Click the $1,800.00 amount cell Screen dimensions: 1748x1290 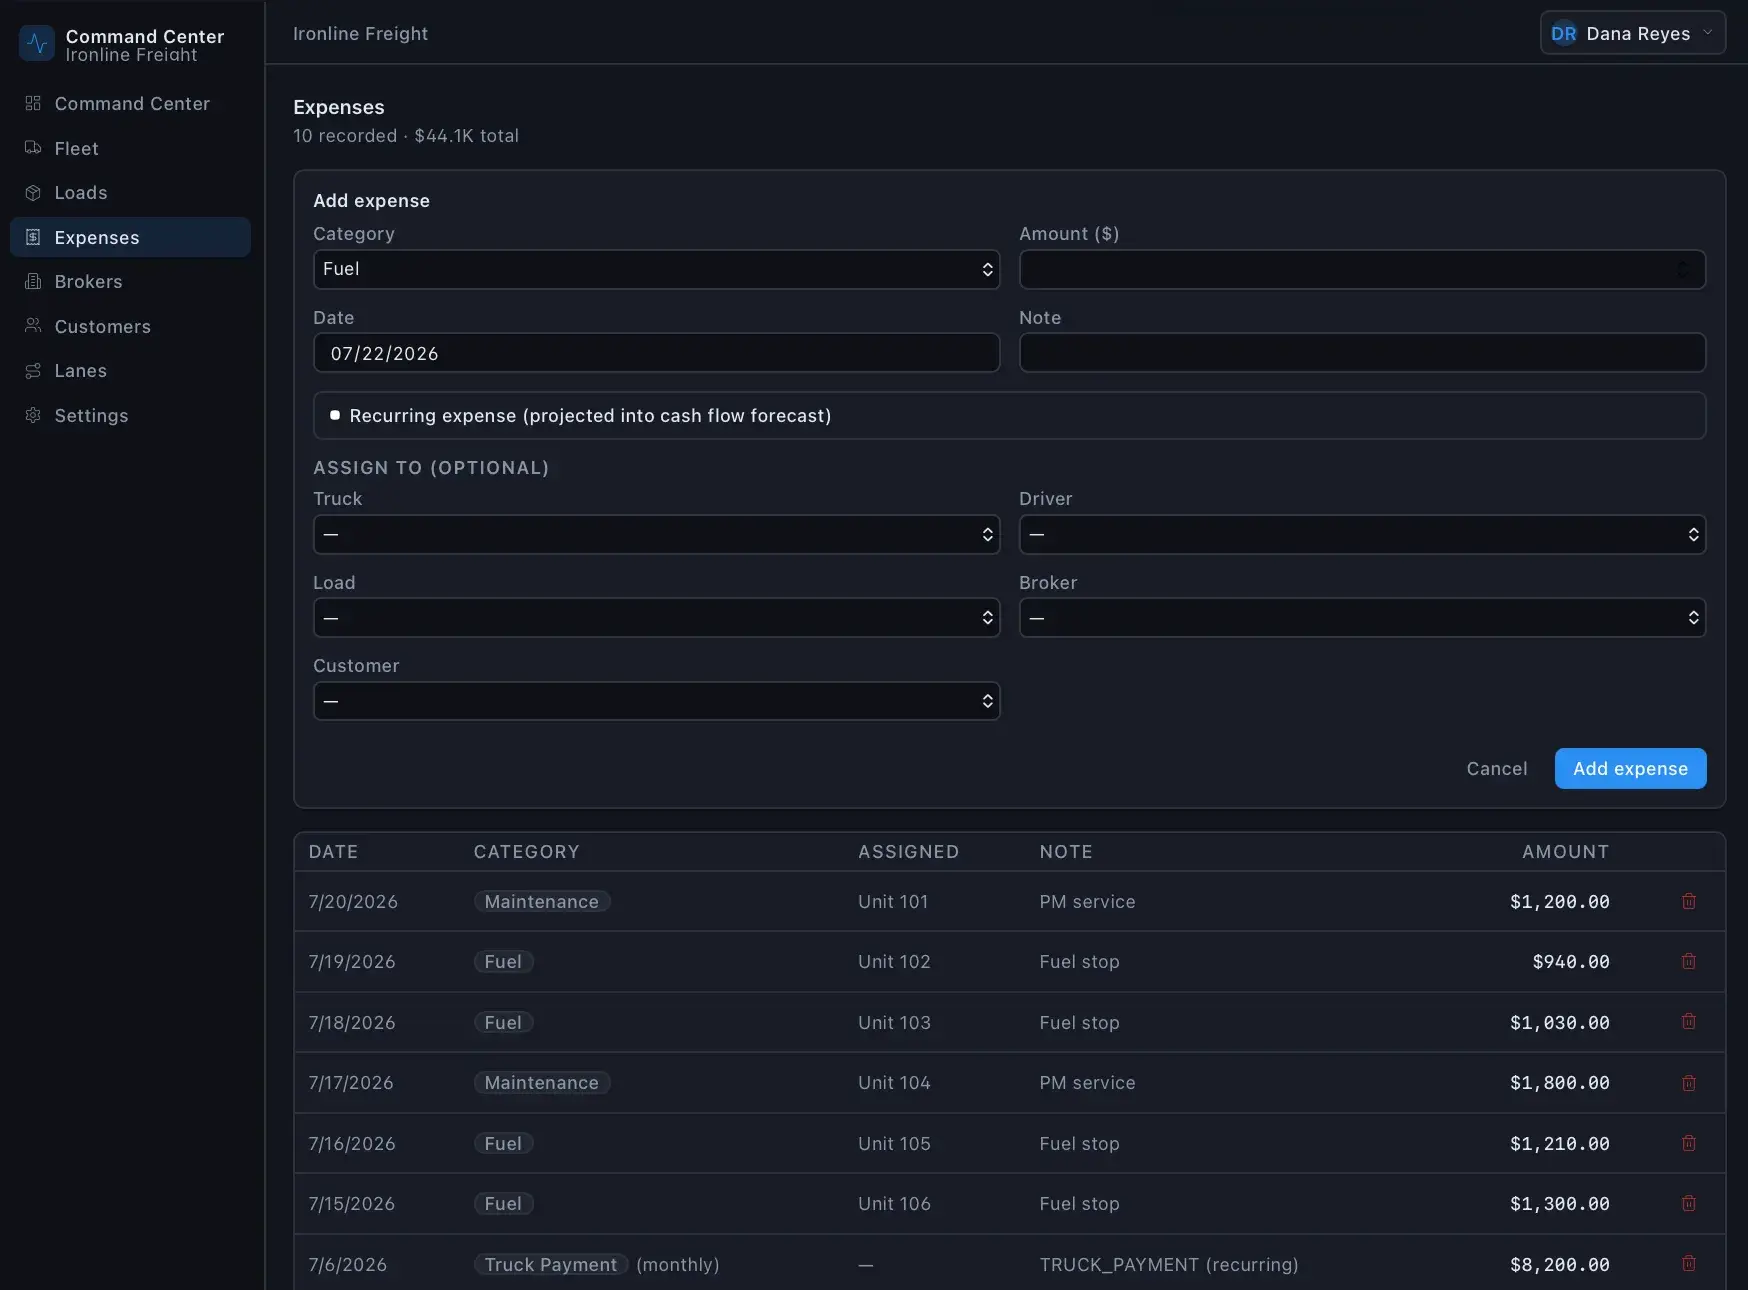click(x=1559, y=1082)
